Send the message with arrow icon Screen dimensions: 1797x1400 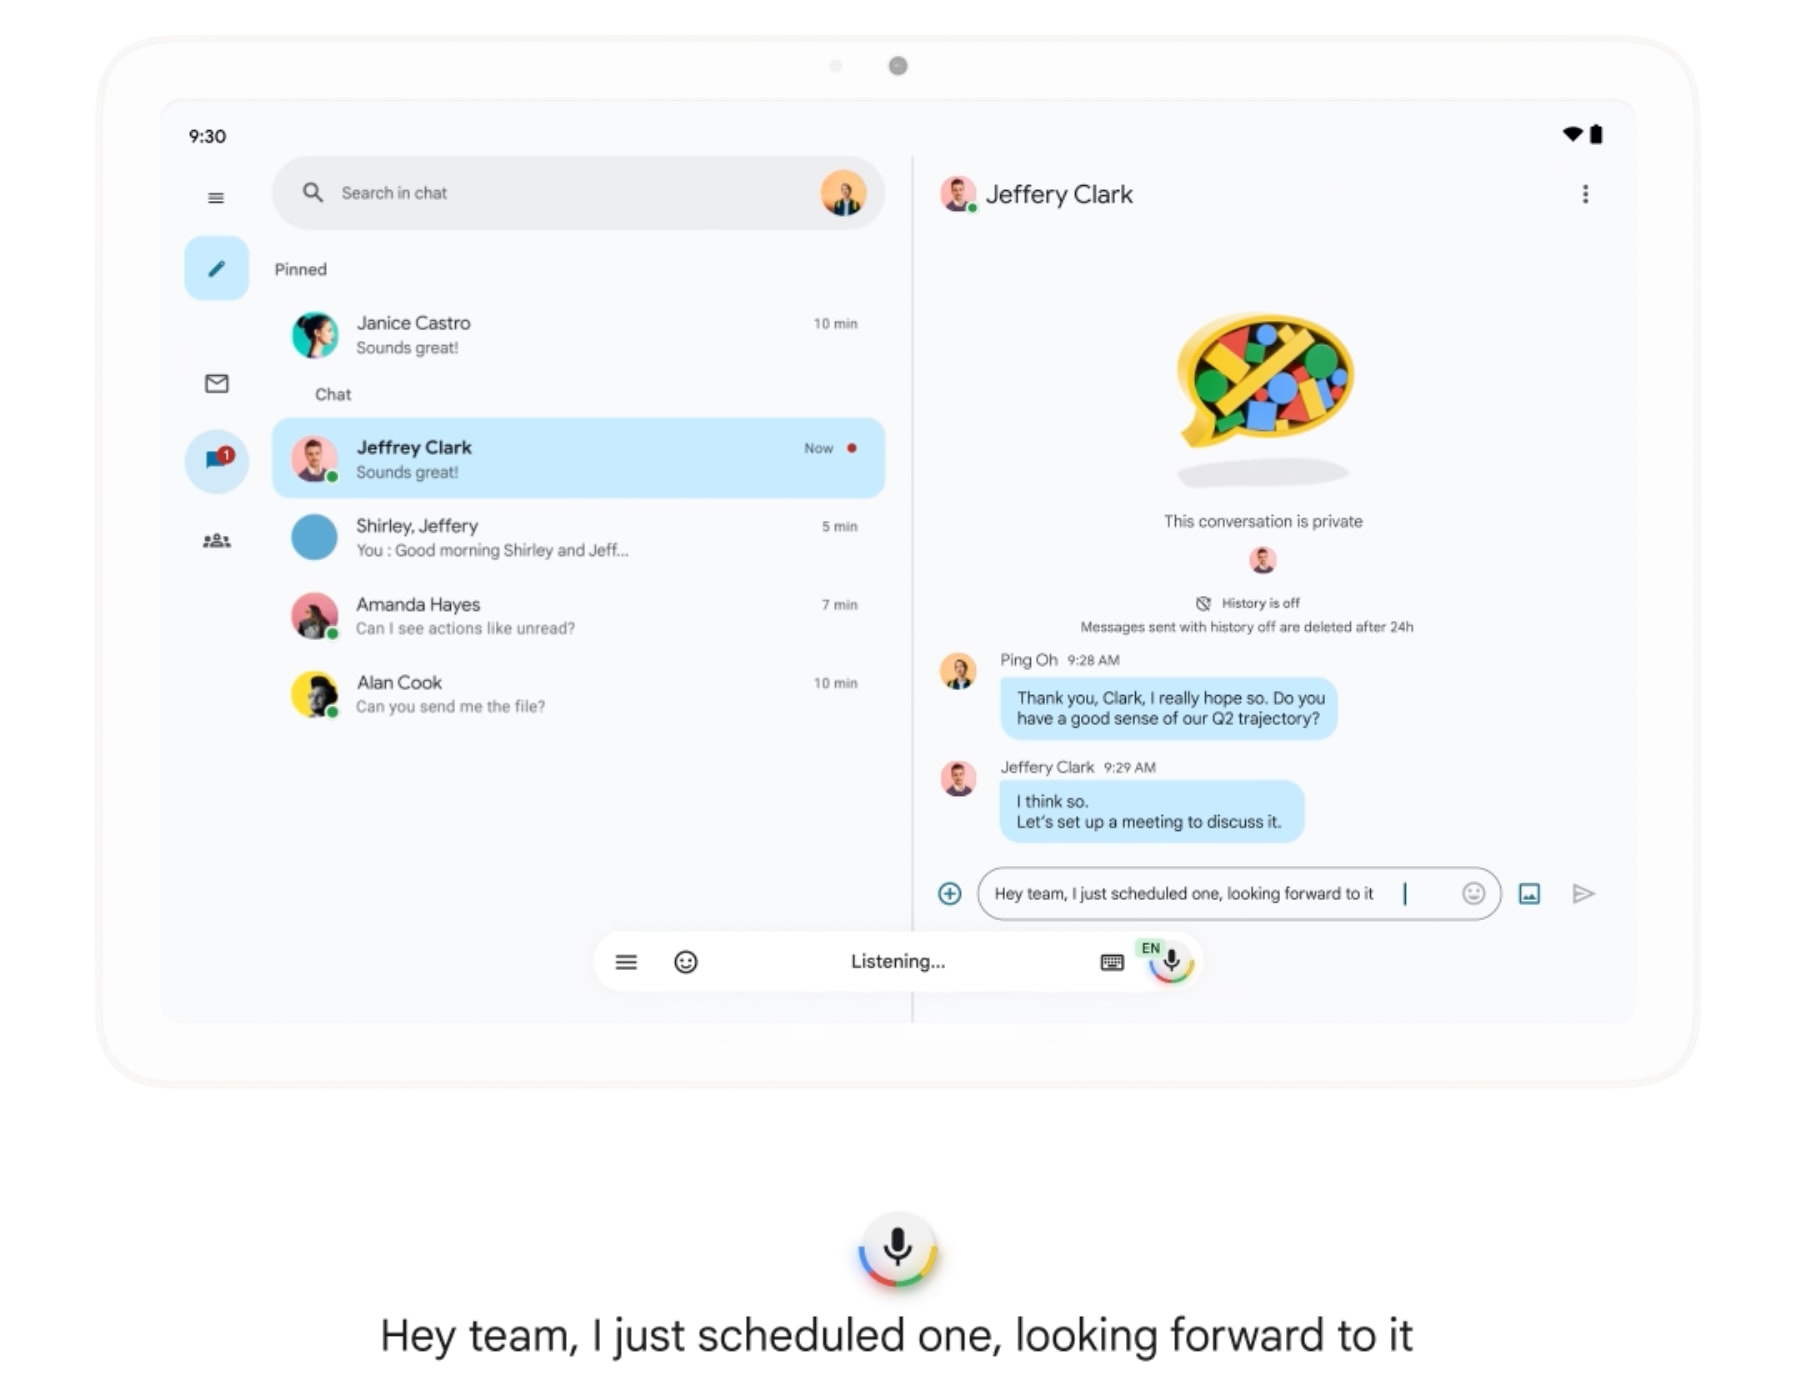[1582, 893]
